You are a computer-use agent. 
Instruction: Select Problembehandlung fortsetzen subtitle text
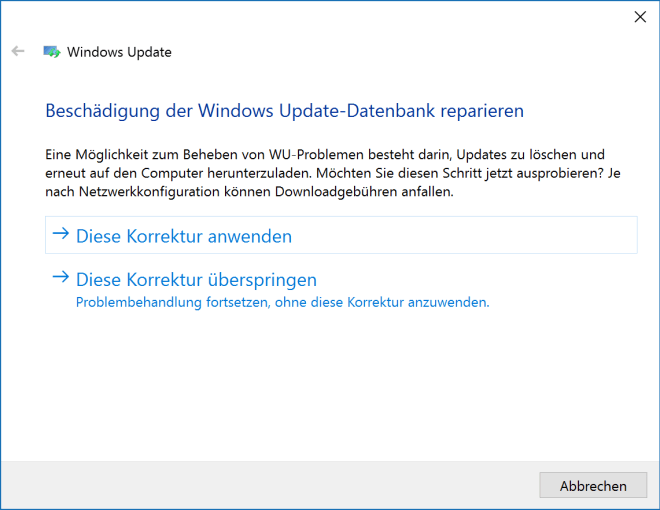pyautogui.click(x=282, y=302)
